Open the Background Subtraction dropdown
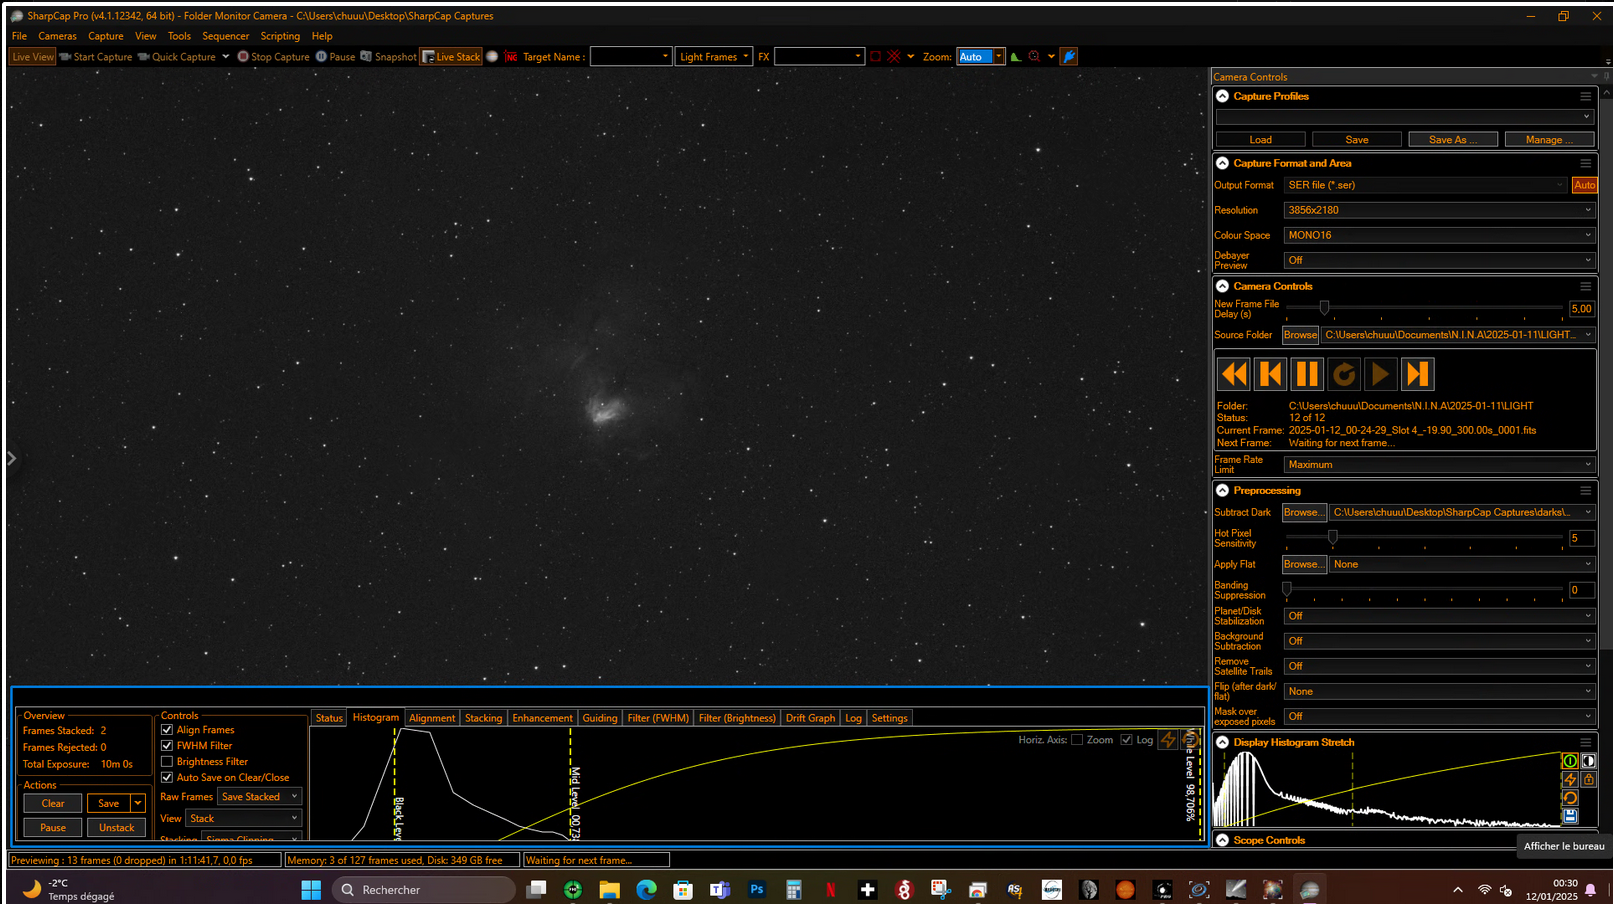 (x=1439, y=641)
